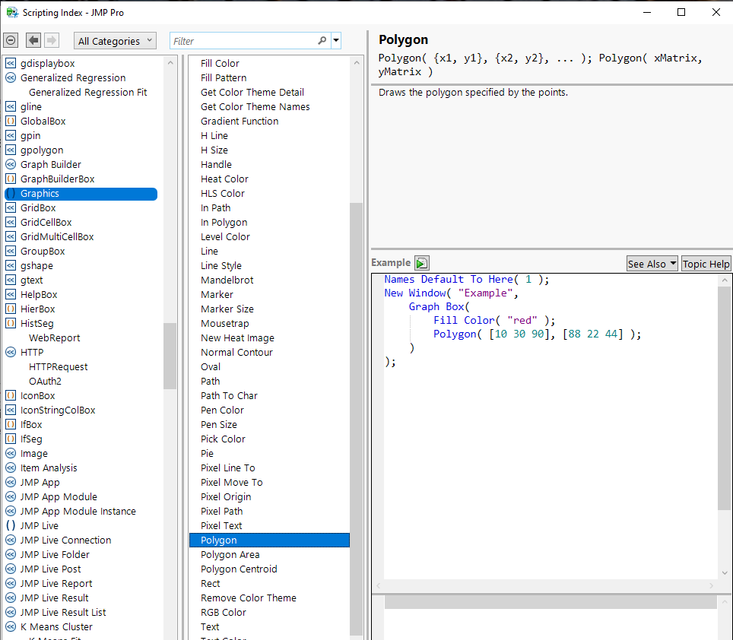Select Normal Contour function
The width and height of the screenshot is (733, 640).
point(237,352)
